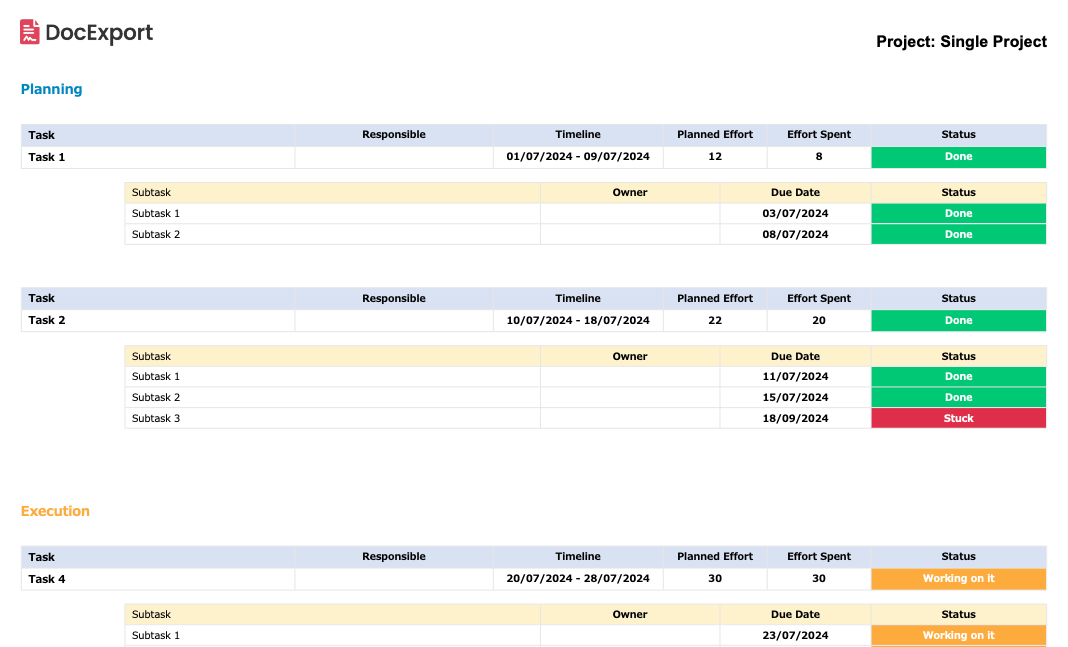This screenshot has height=647, width=1068.
Task: Click the Due Date header under Task 1
Action: click(795, 193)
